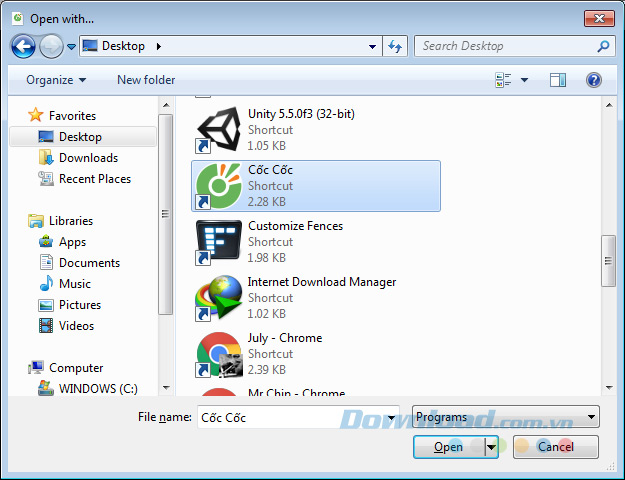Expand the Open button split arrow
This screenshot has width=625, height=480.
[x=491, y=447]
